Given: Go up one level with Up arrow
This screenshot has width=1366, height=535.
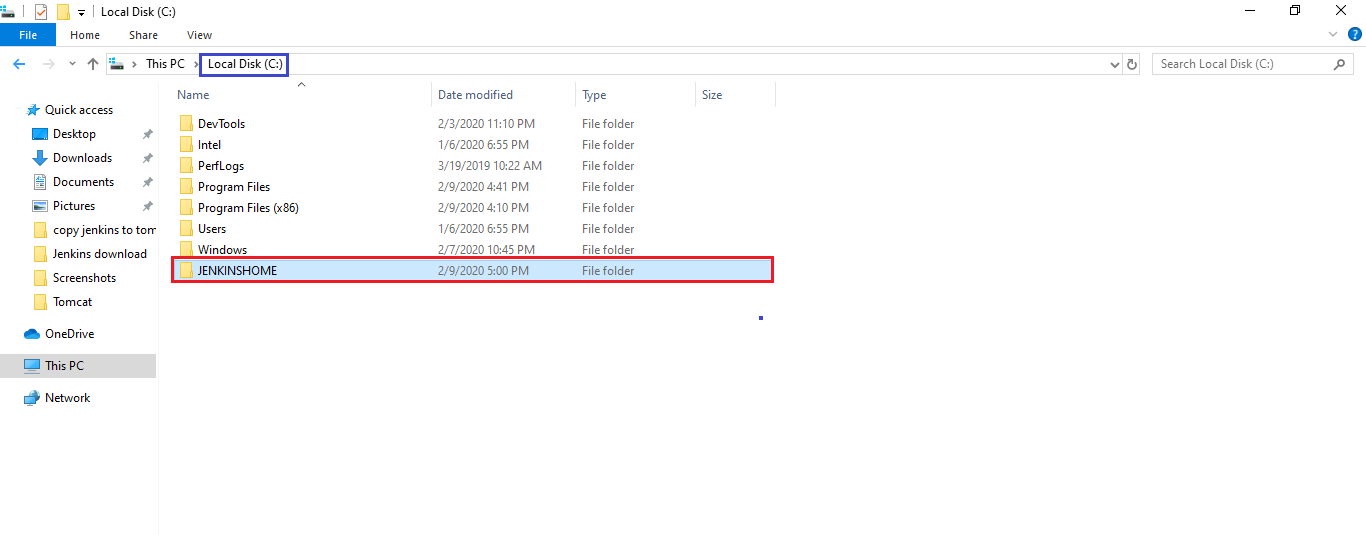Looking at the screenshot, I should pos(93,64).
